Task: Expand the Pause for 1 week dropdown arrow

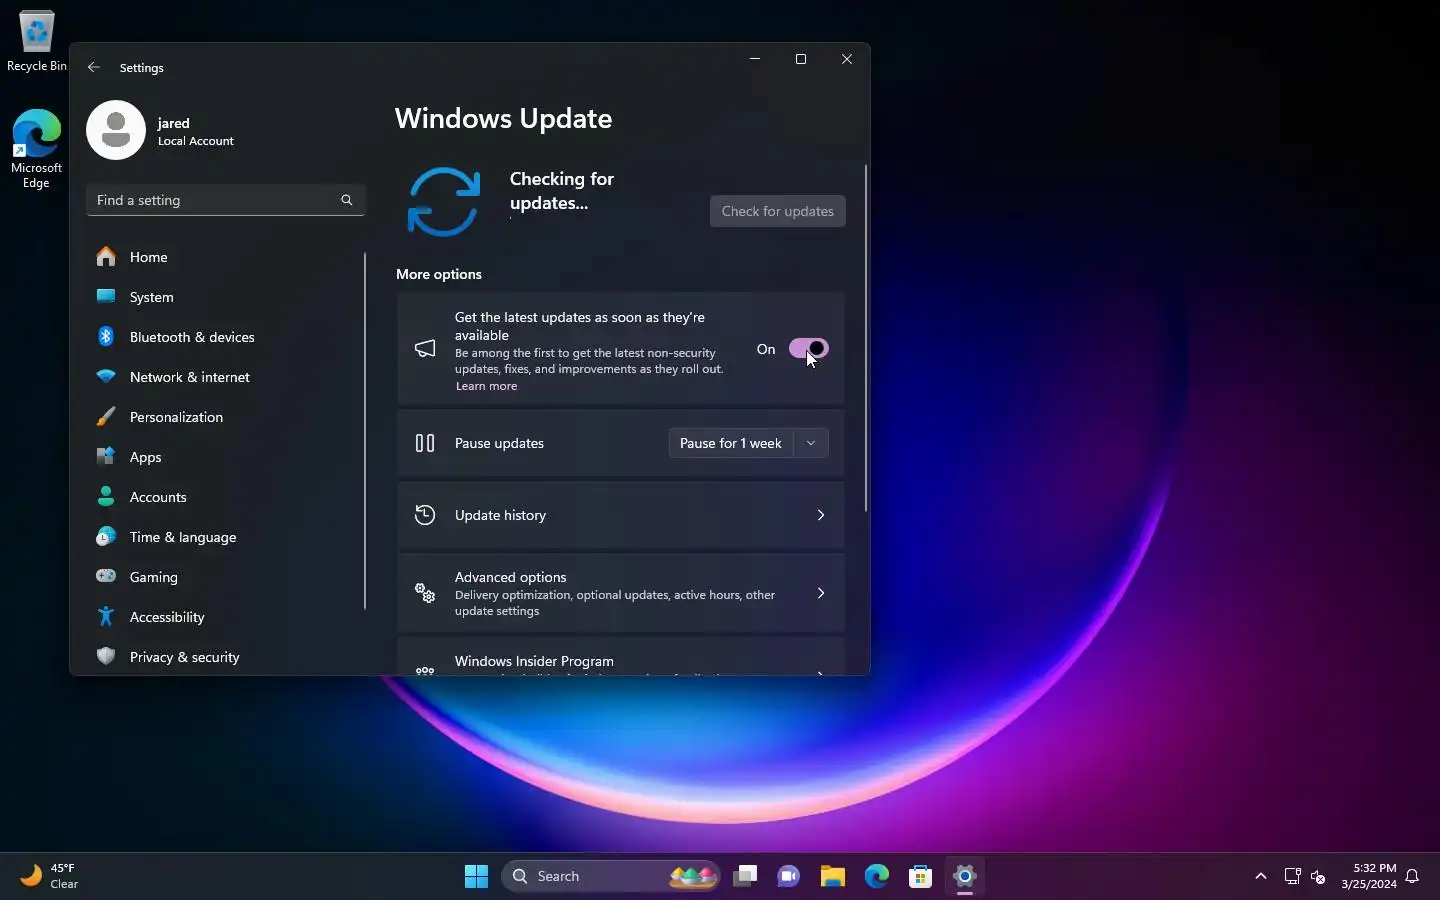Action: (811, 443)
